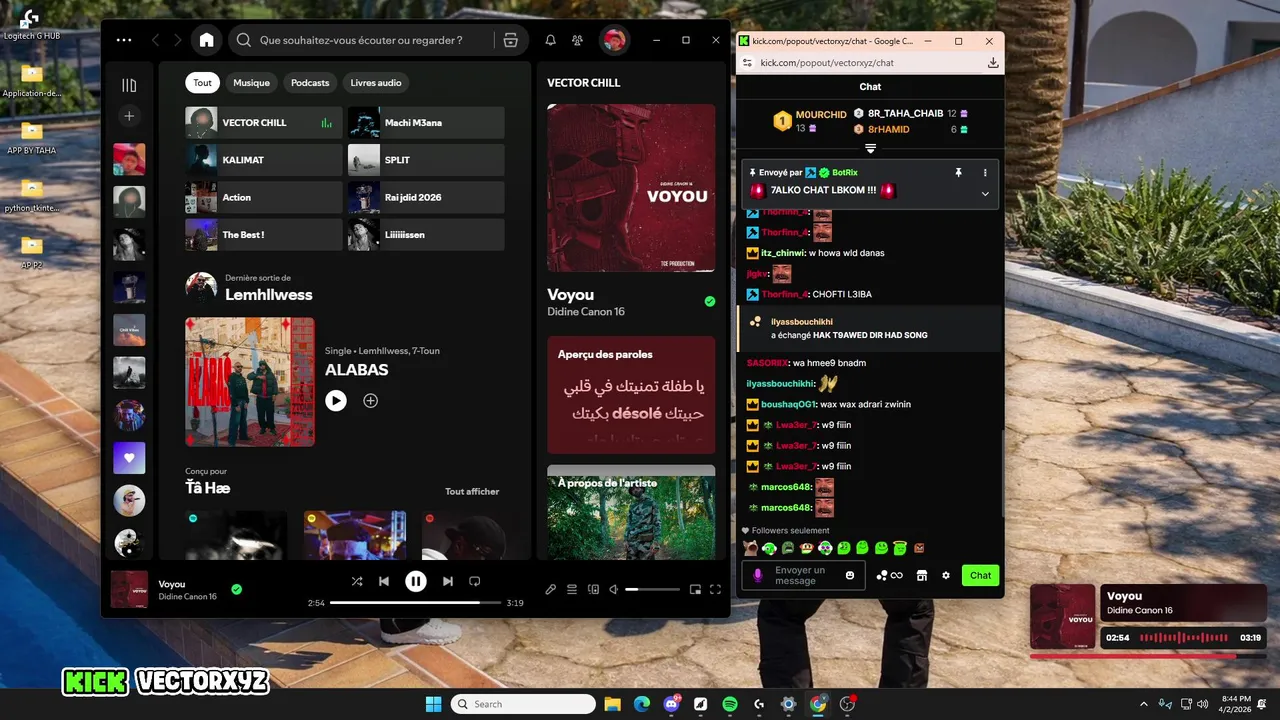
Task: Open Machi M3ana tile
Action: [x=426, y=123]
